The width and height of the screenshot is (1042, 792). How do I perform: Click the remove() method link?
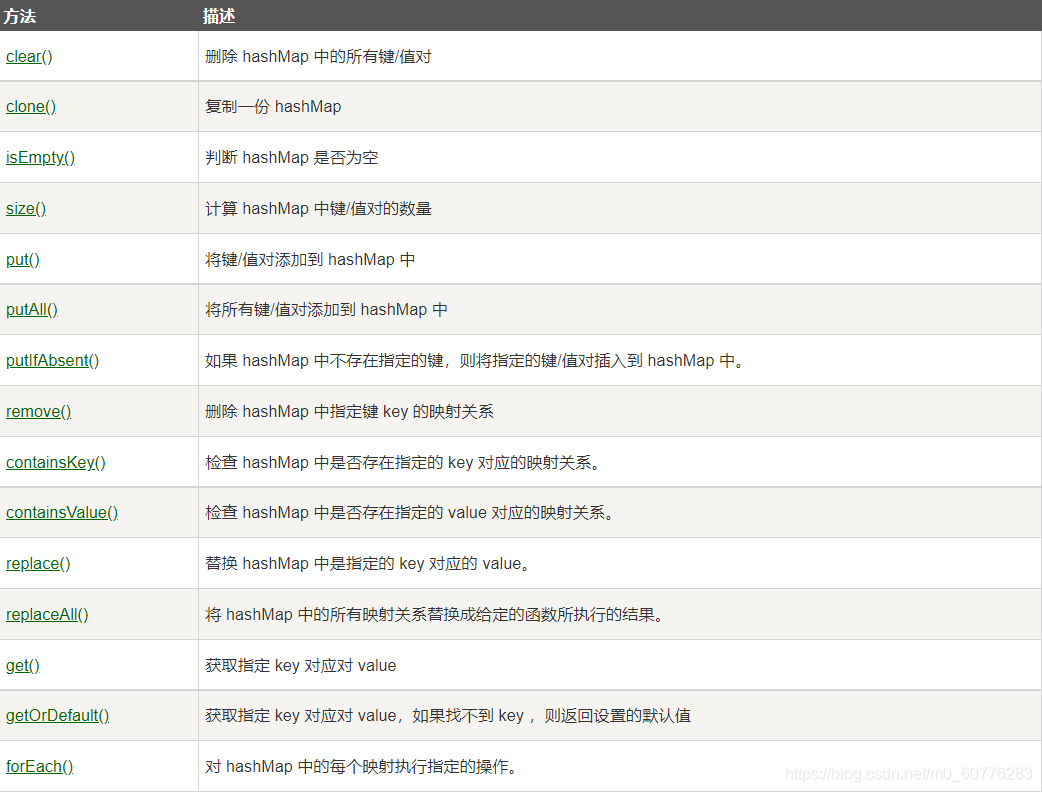pyautogui.click(x=39, y=411)
